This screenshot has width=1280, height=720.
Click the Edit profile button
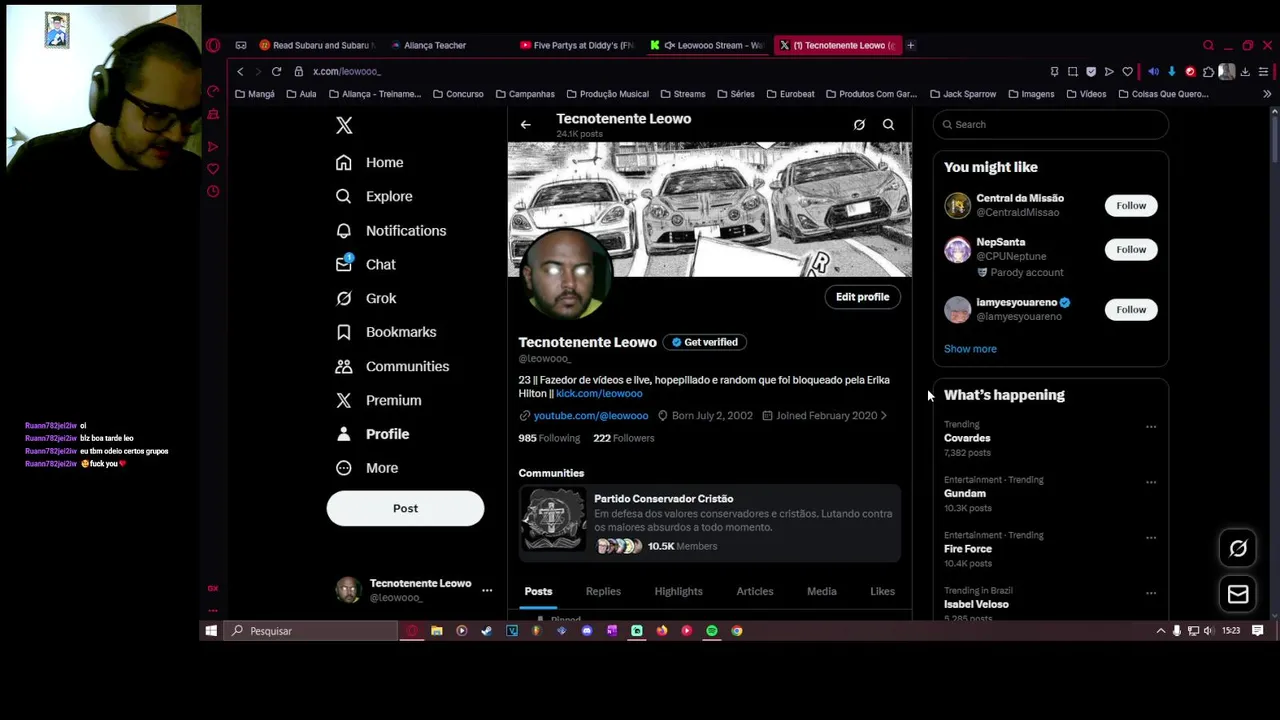click(862, 297)
